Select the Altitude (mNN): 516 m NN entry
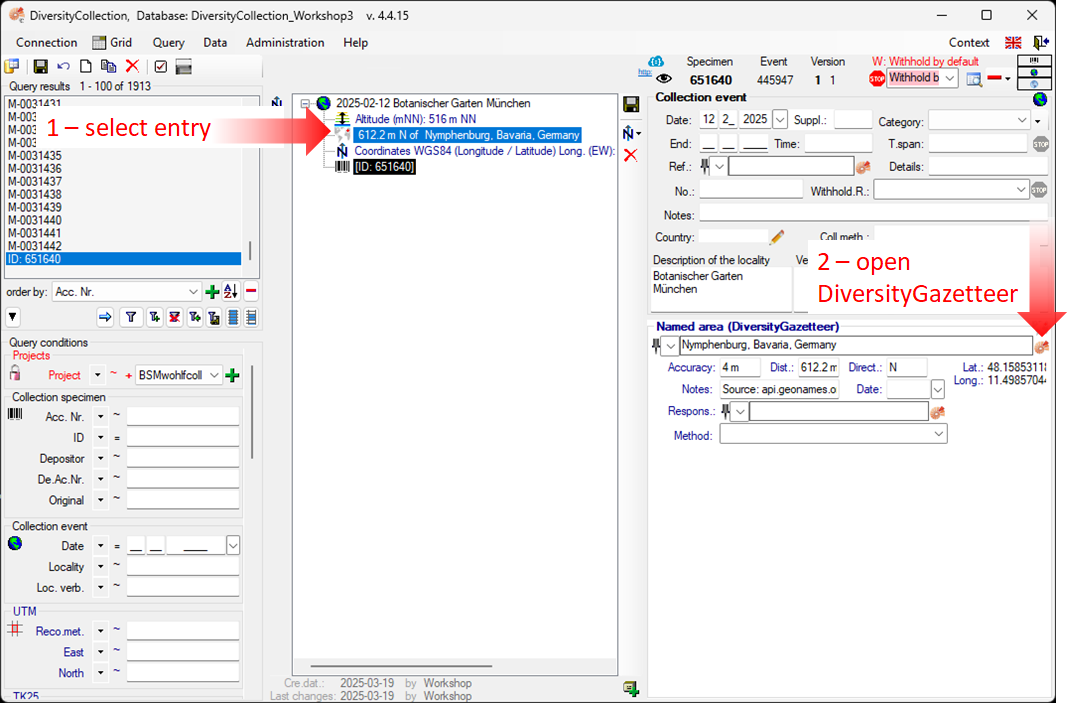The image size is (1067, 703). coord(415,119)
